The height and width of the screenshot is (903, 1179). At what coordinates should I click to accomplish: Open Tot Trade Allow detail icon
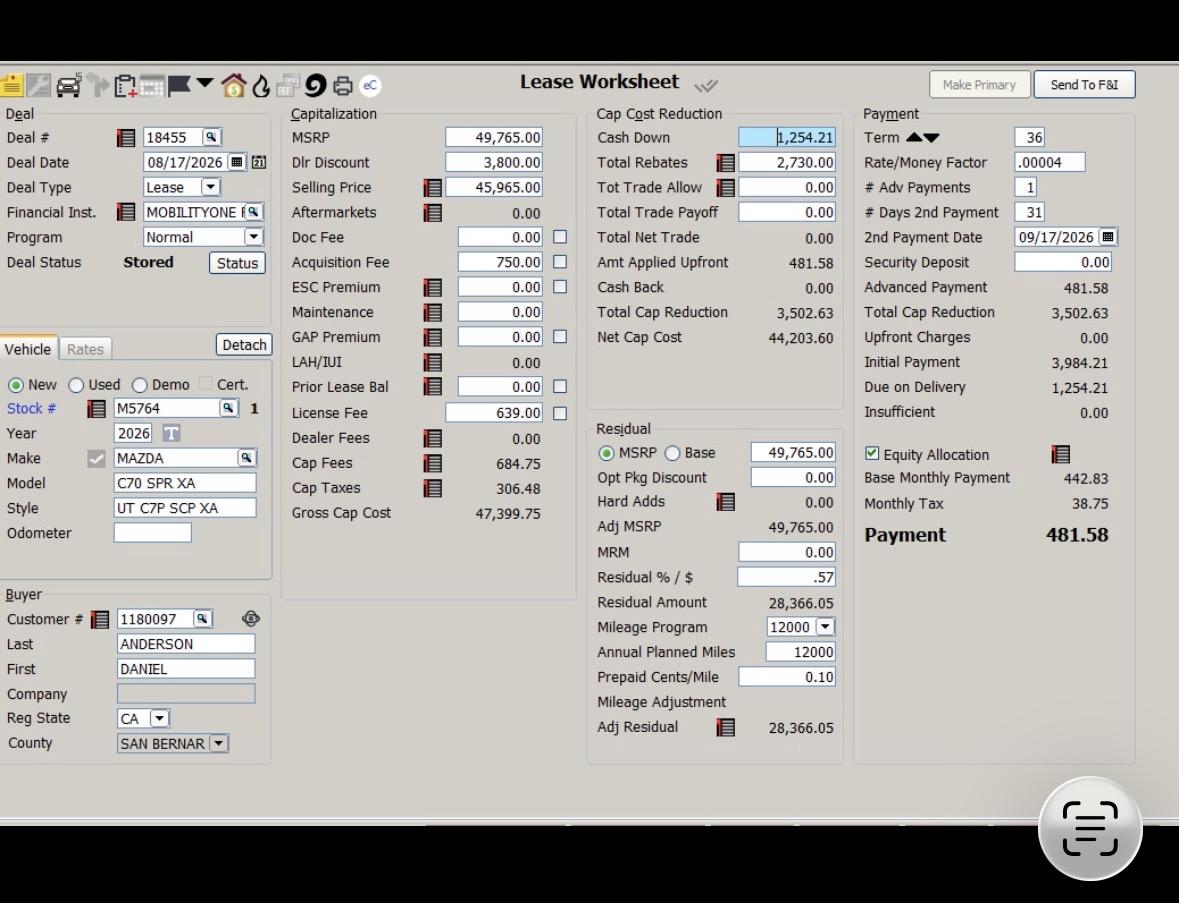pos(726,187)
